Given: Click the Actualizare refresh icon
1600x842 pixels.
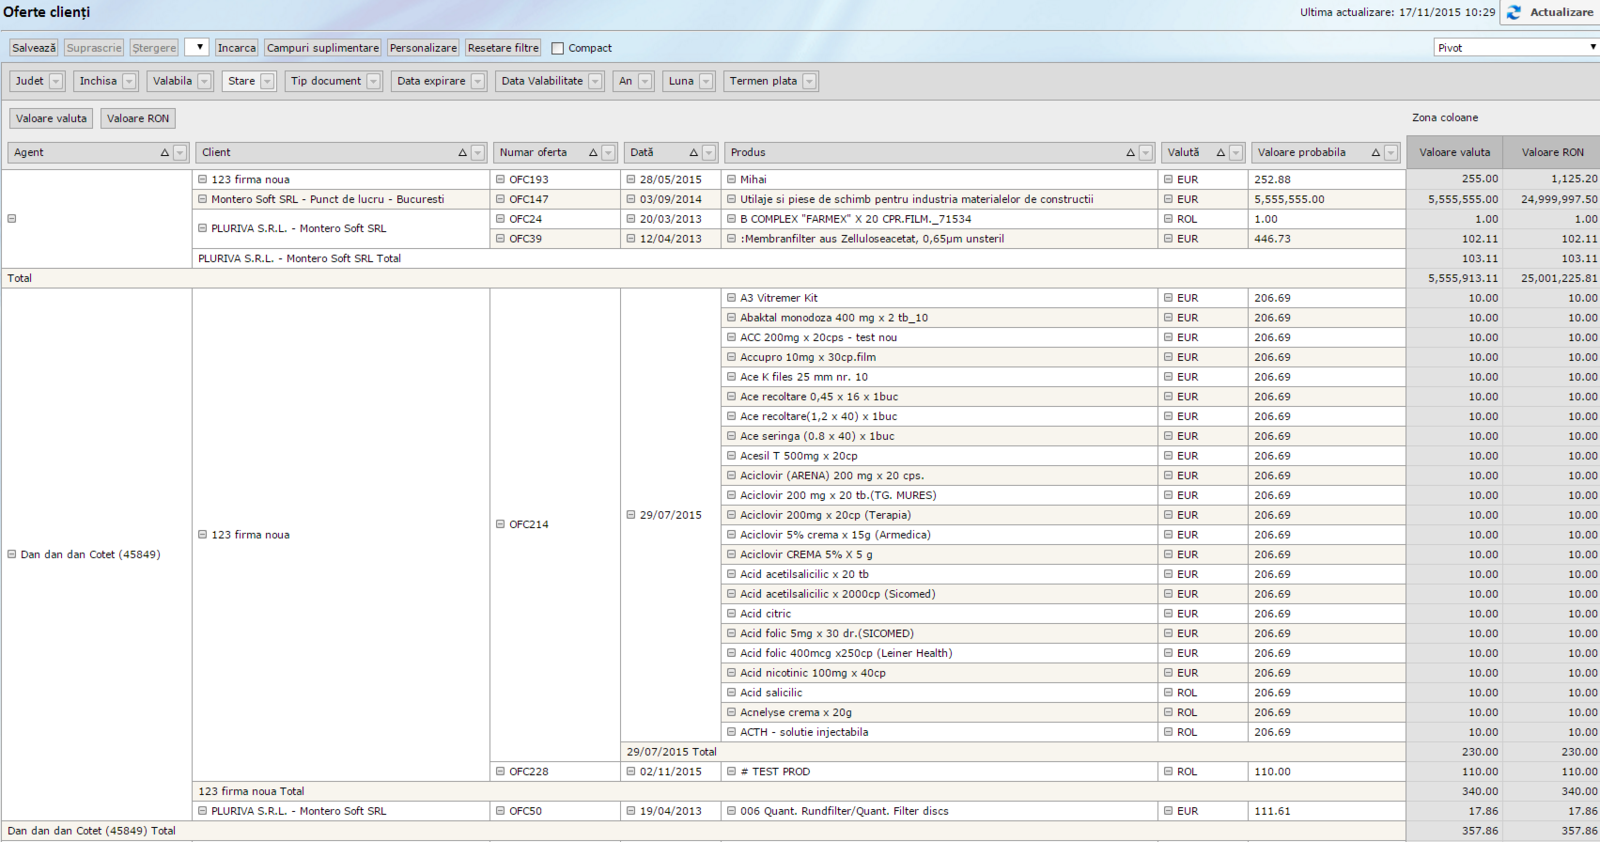Looking at the screenshot, I should click(x=1514, y=13).
